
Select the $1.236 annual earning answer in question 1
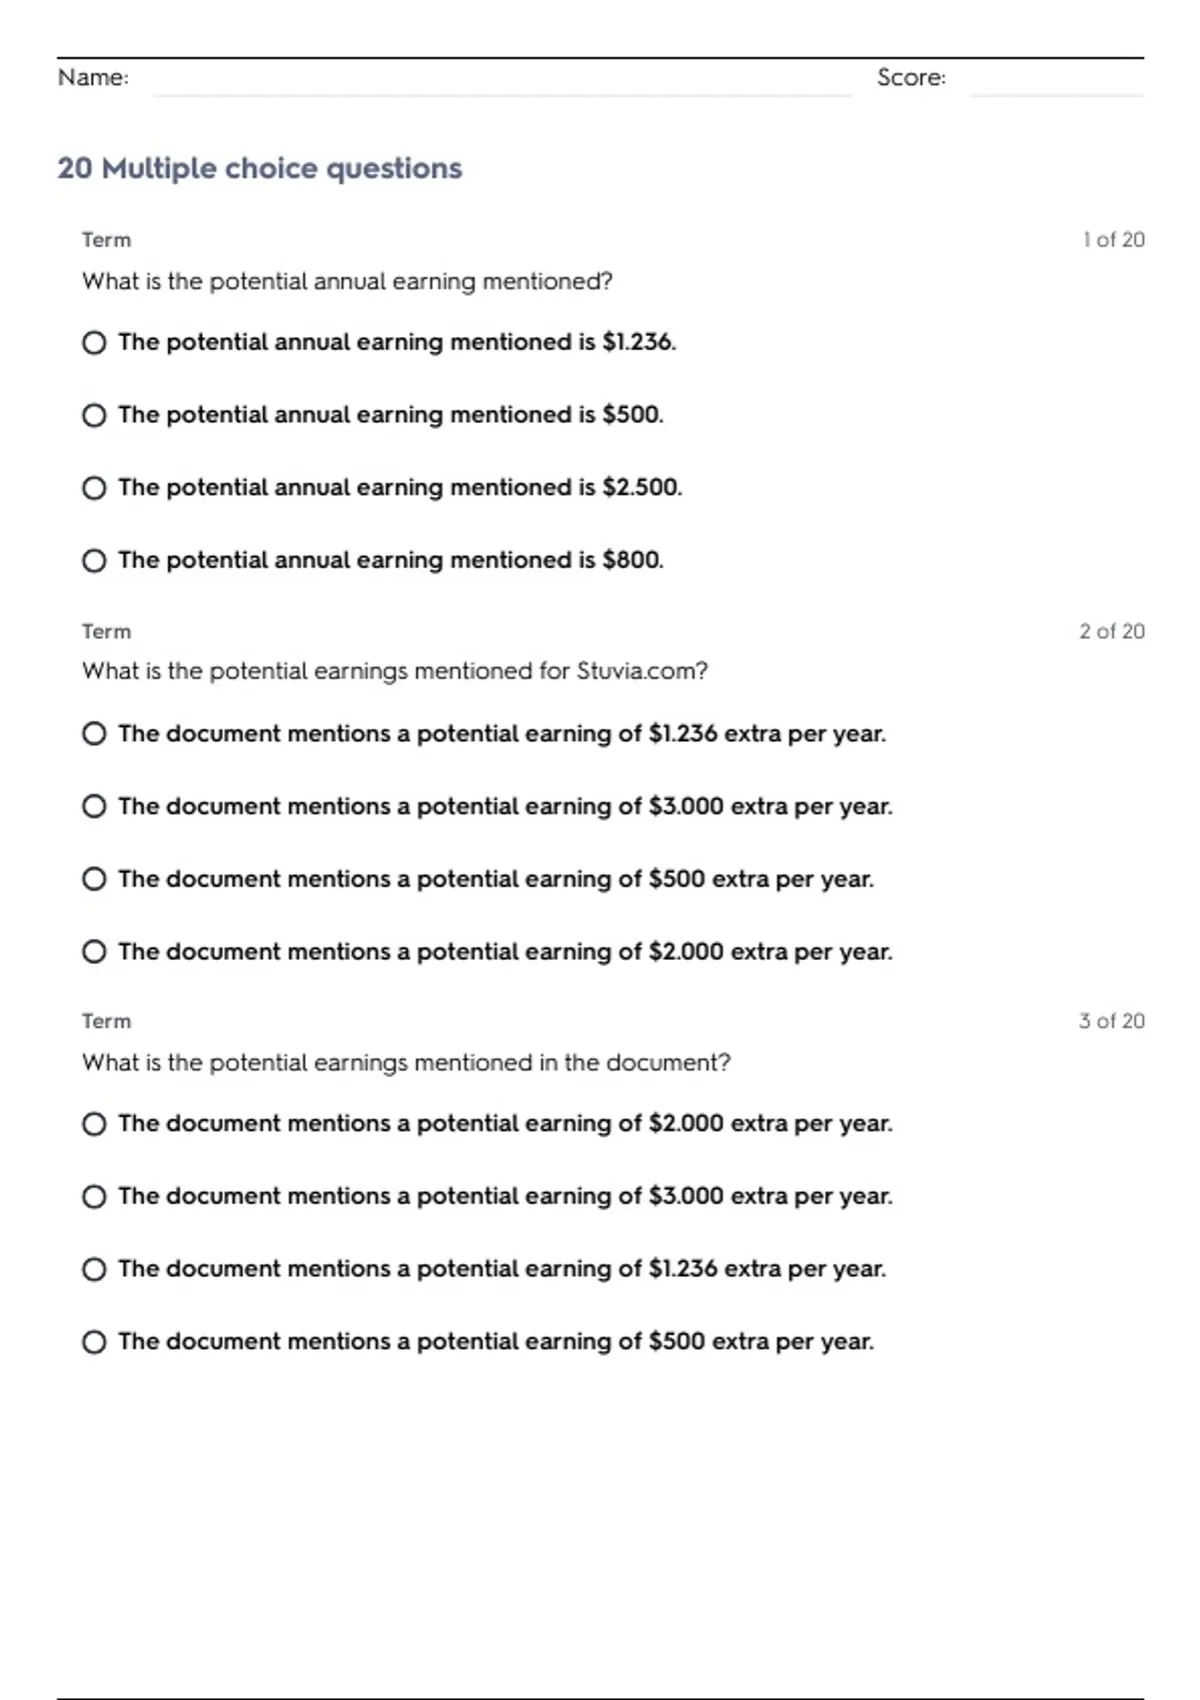[x=94, y=343]
